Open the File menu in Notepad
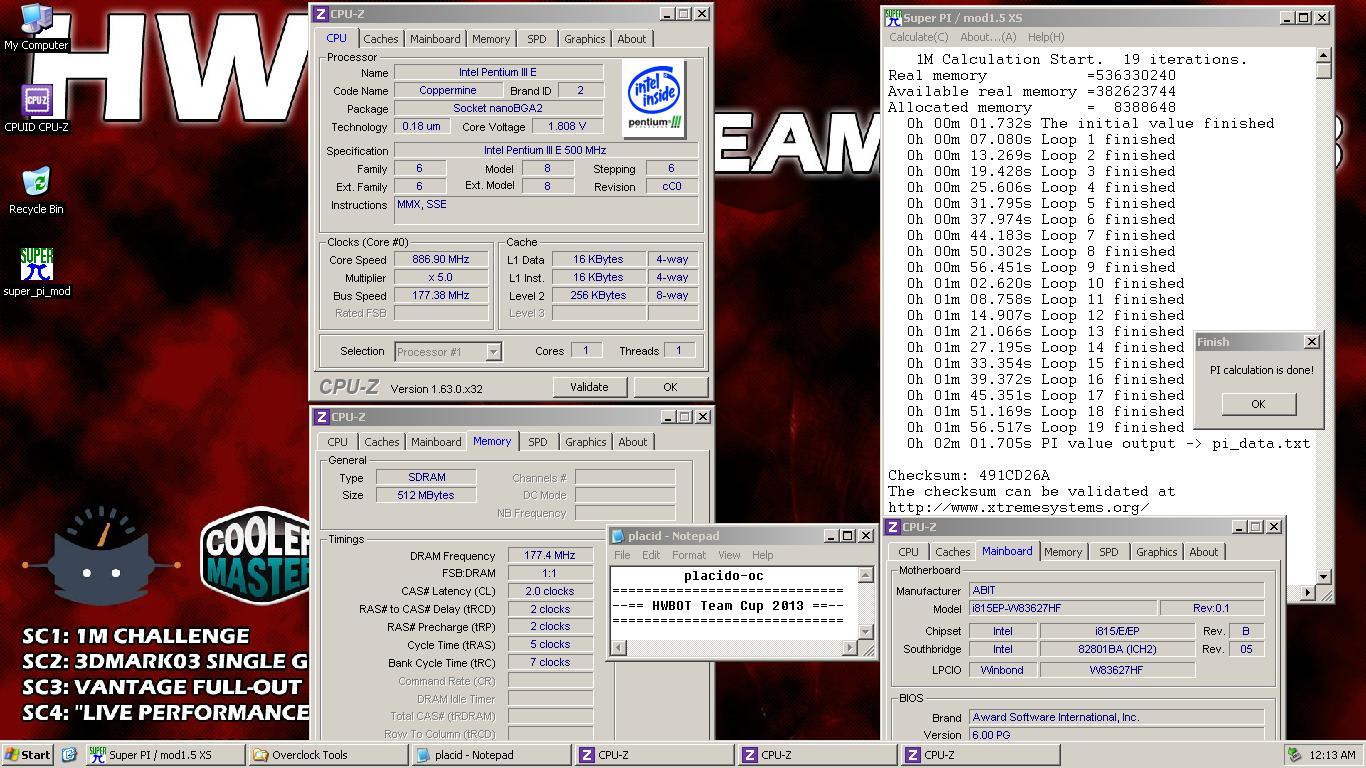The width and height of the screenshot is (1366, 768). [x=622, y=555]
